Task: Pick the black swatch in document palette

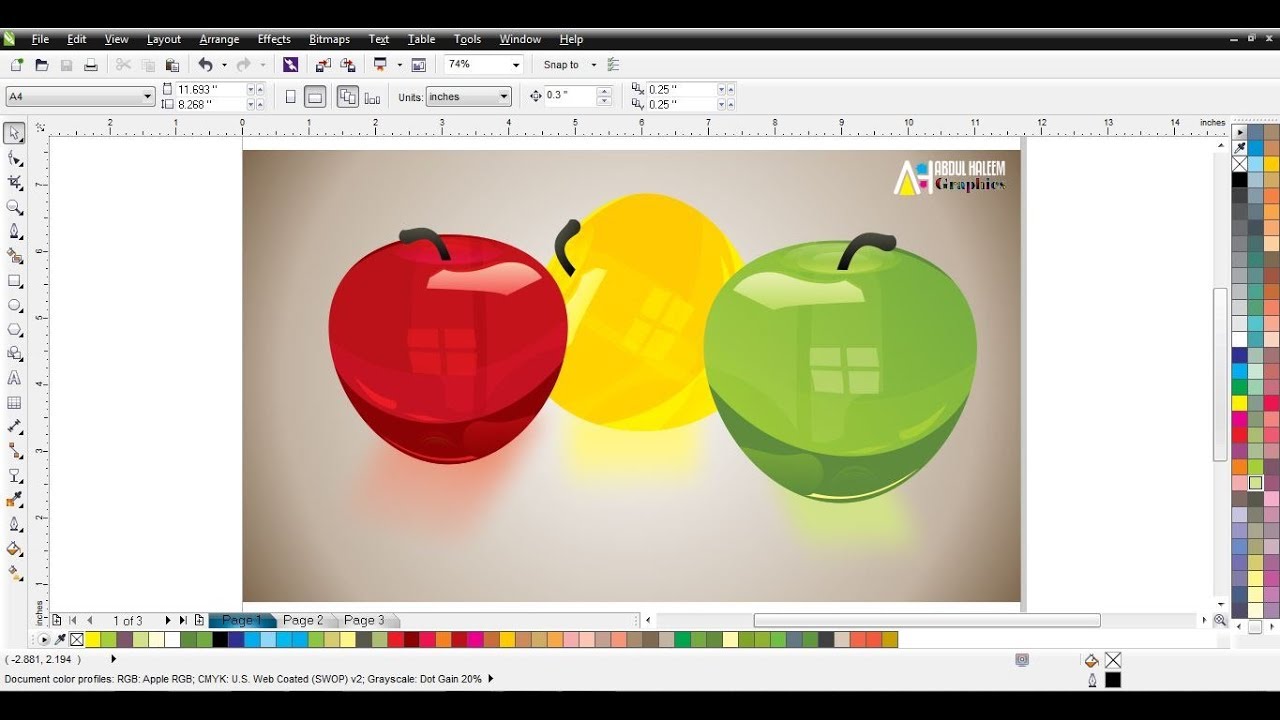Action: pyautogui.click(x=220, y=640)
